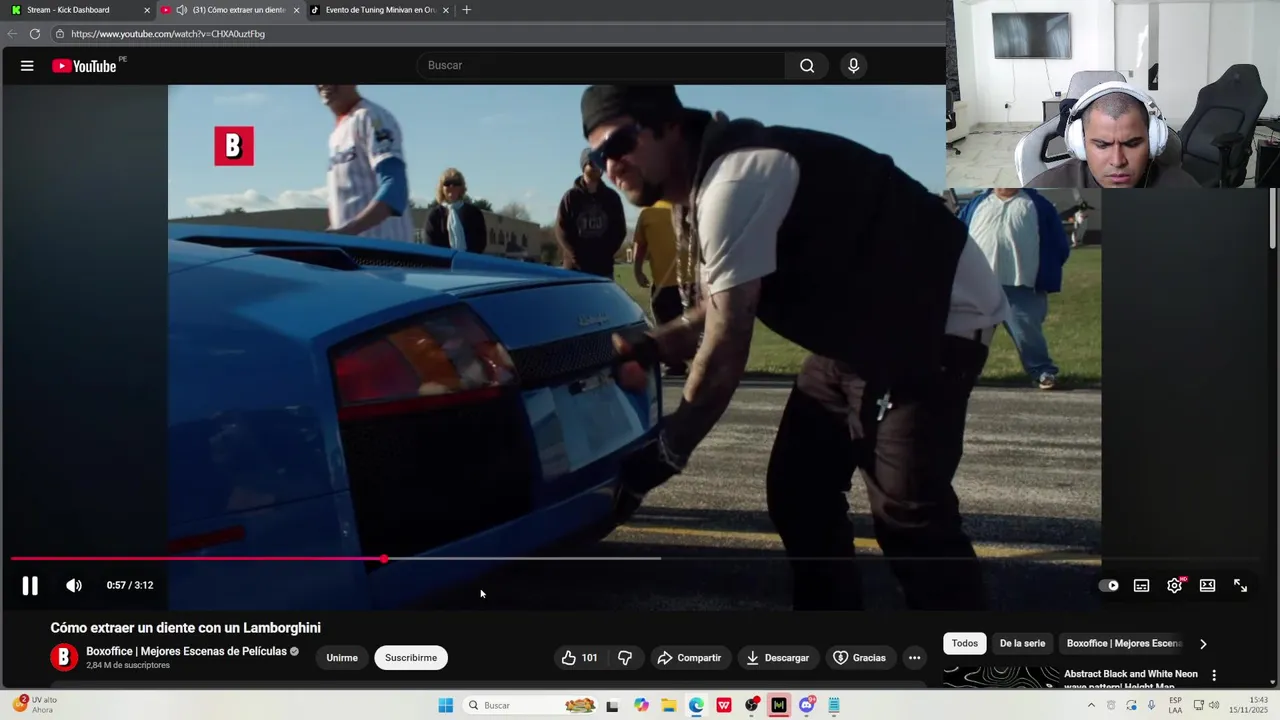Viewport: 1280px width, 720px height.
Task: Open the UV alto weather widget
Action: (36, 705)
